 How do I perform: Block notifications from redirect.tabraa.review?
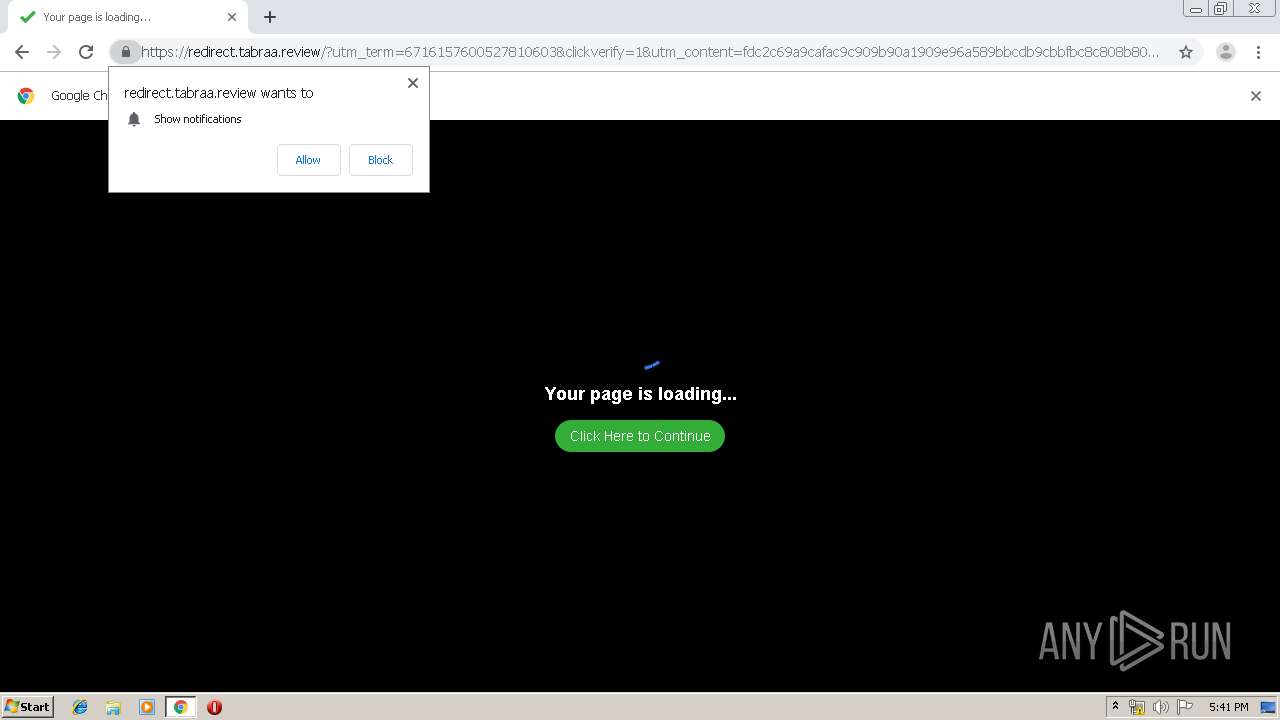pyautogui.click(x=380, y=160)
